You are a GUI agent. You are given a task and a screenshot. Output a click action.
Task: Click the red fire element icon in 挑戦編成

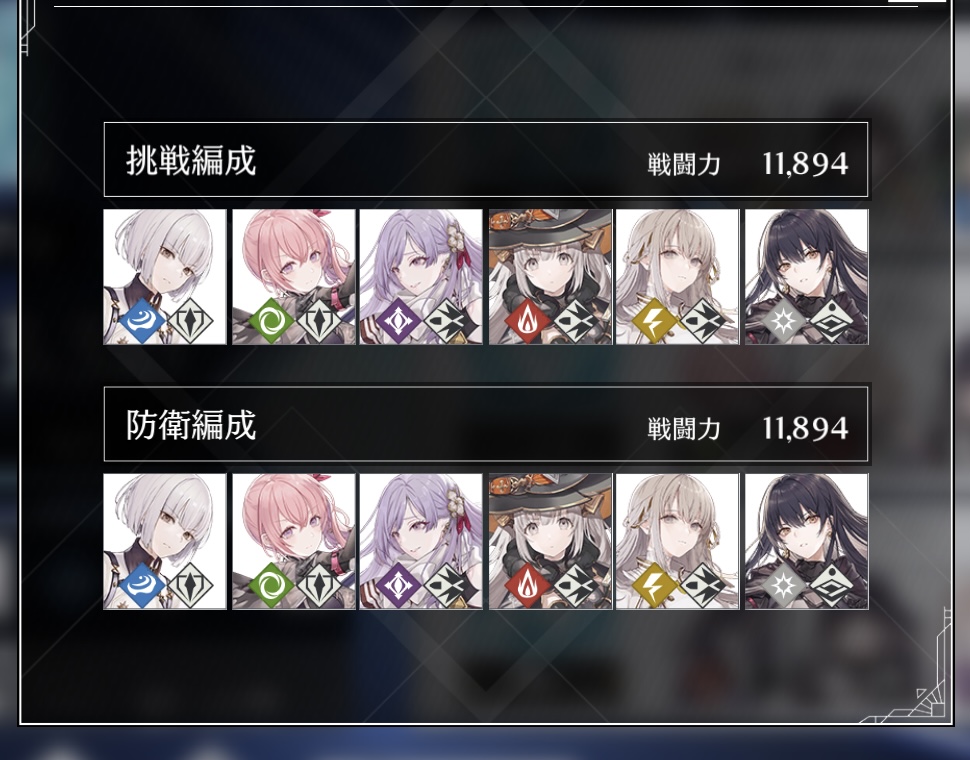coord(528,321)
